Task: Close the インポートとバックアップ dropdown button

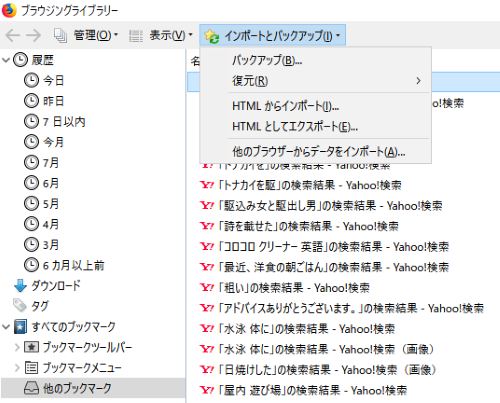Action: pyautogui.click(x=272, y=35)
